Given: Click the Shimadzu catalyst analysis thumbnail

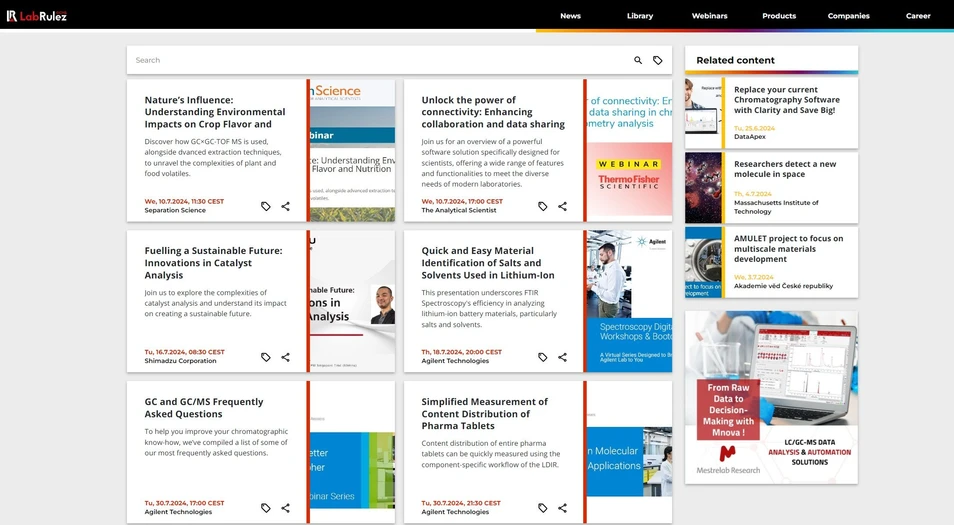Looking at the screenshot, I should (x=352, y=301).
